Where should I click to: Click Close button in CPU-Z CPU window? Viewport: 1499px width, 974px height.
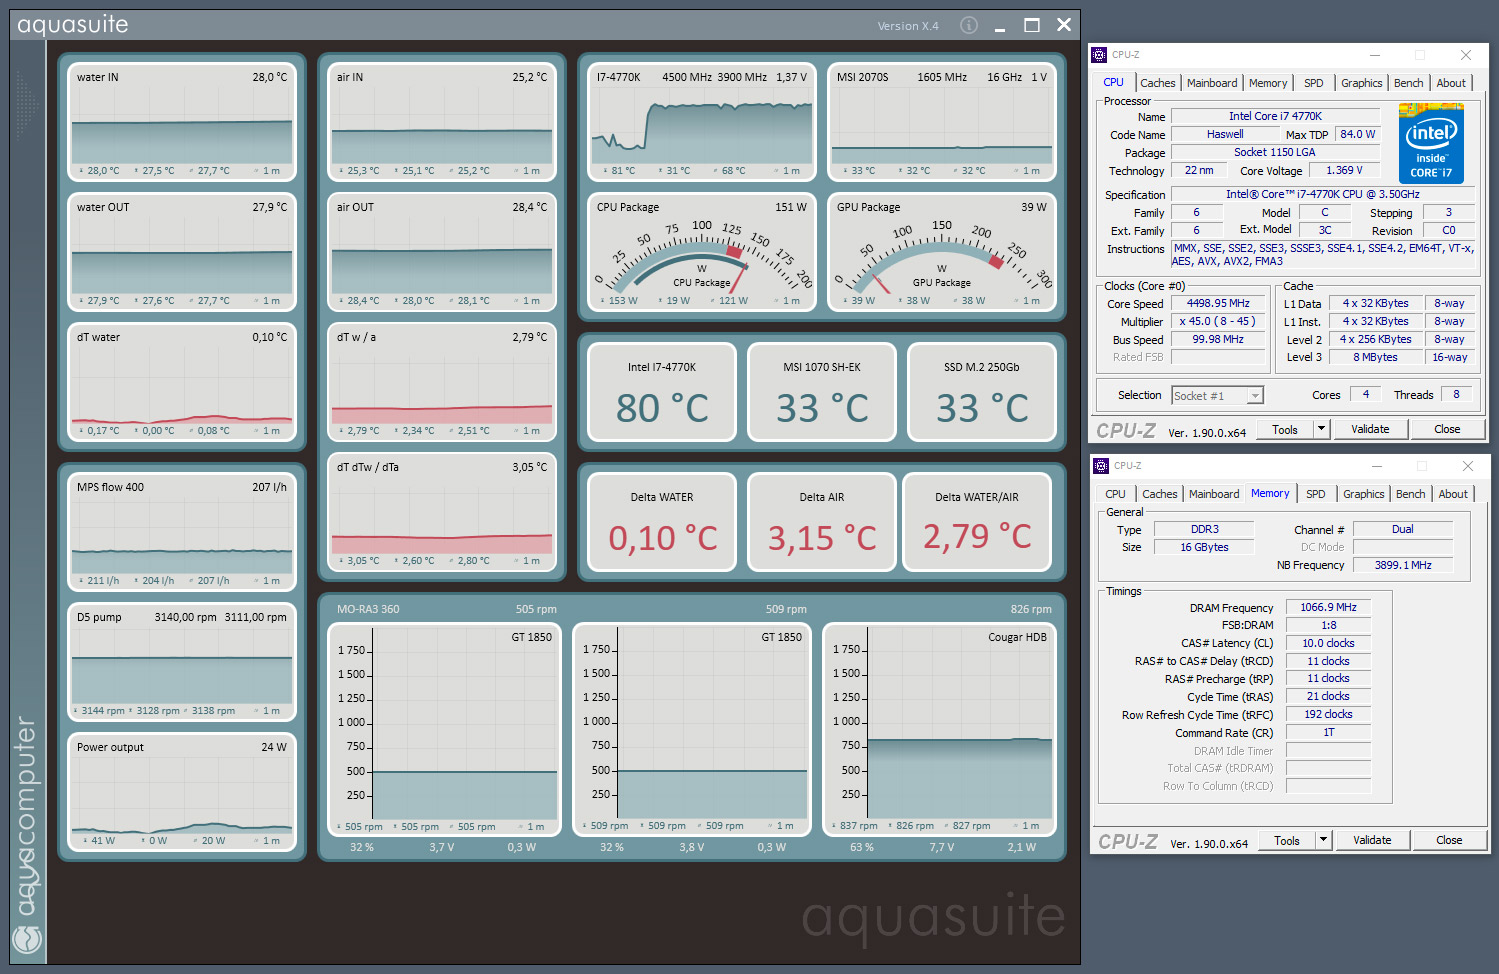(x=1447, y=429)
